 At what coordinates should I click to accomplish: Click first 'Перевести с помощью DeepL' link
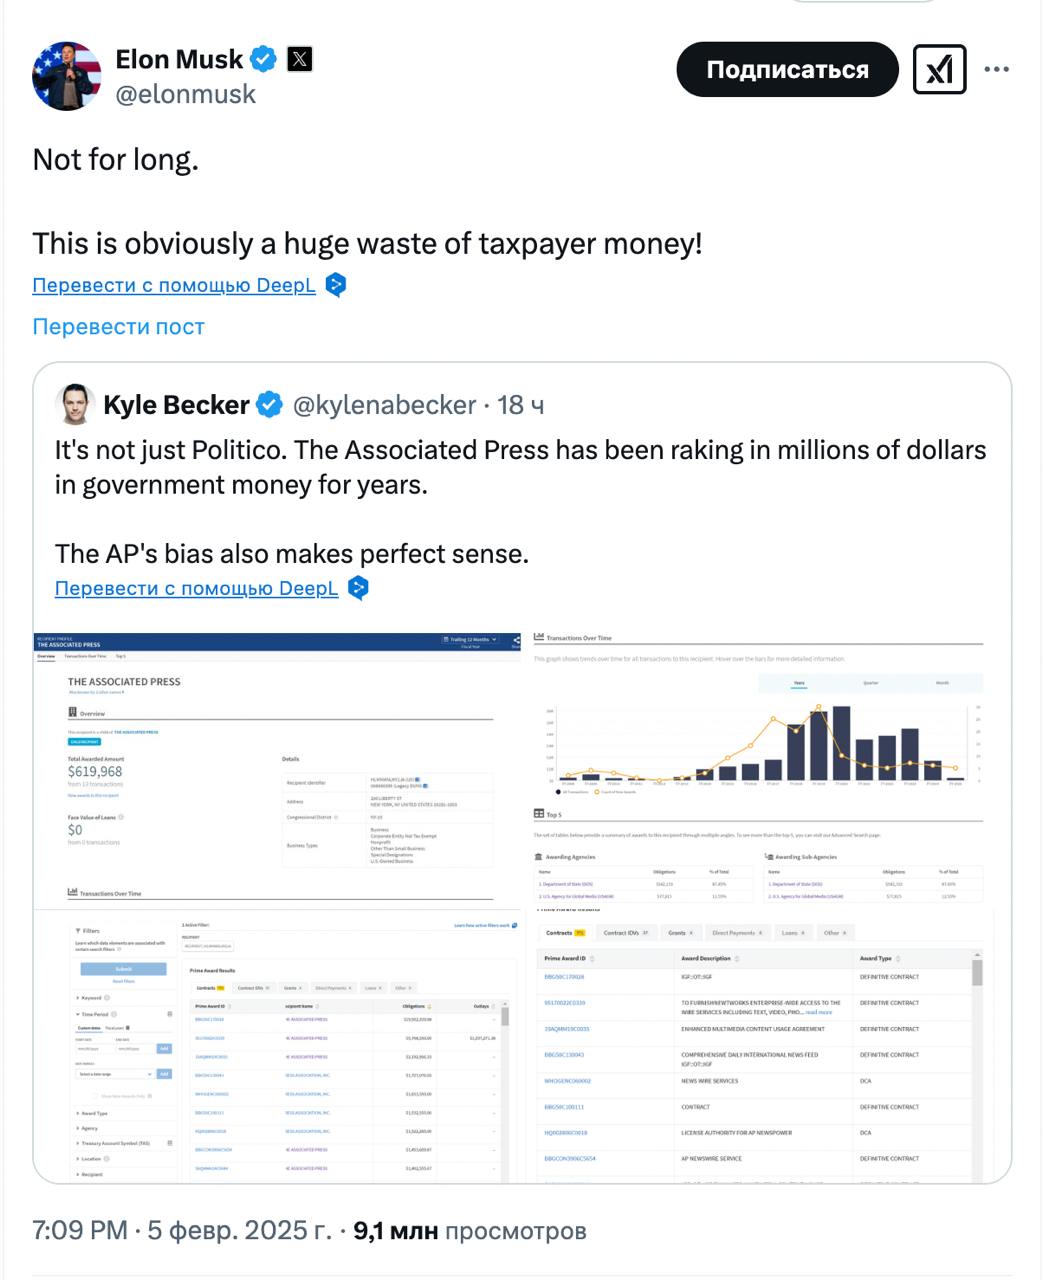tap(174, 285)
